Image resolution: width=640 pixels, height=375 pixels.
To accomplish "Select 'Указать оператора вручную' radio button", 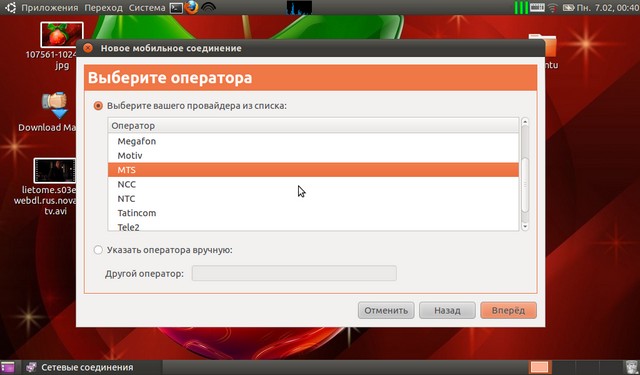I will pyautogui.click(x=98, y=250).
